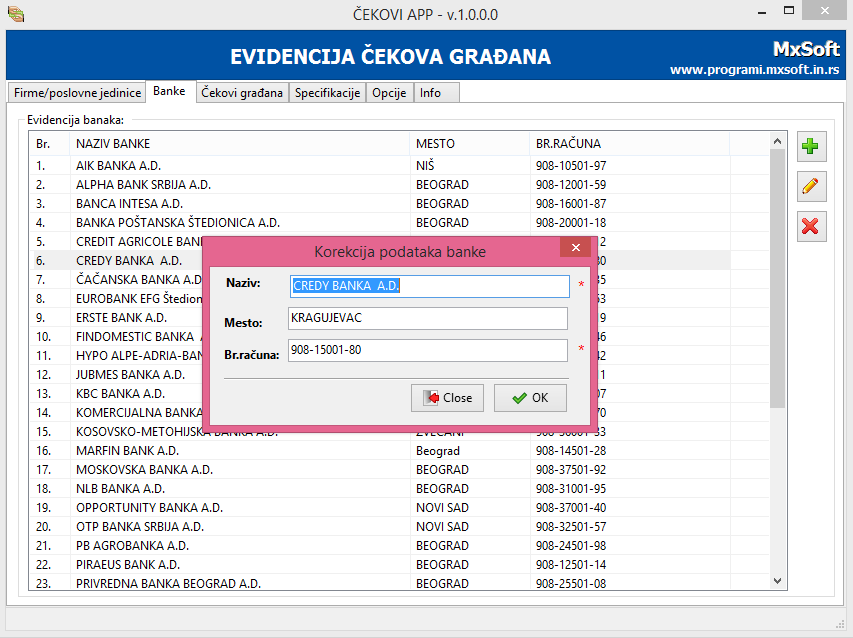Viewport: 853px width, 638px height.
Task: Open the Info tab
Action: click(436, 93)
